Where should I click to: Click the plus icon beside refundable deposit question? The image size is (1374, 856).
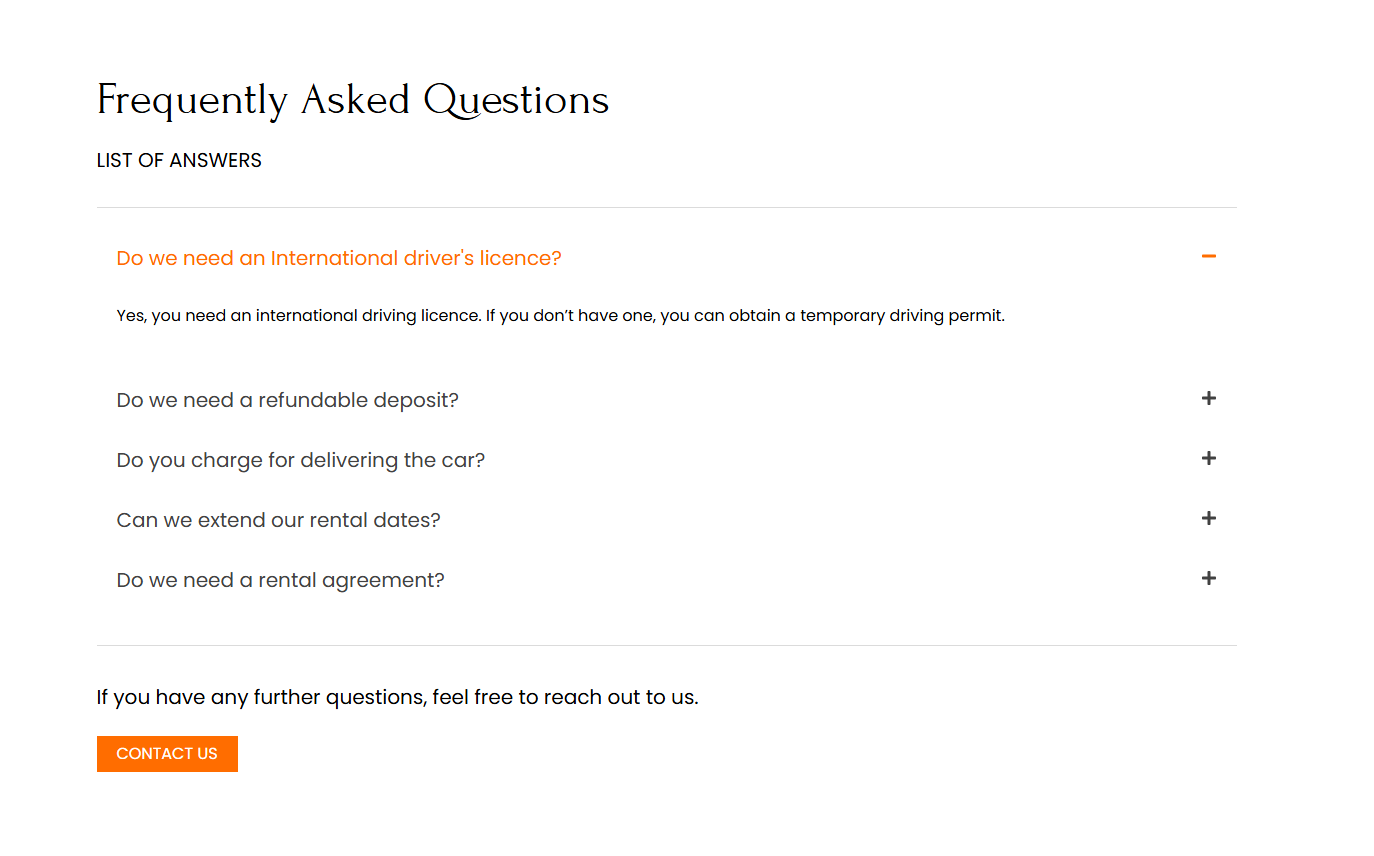1208,398
